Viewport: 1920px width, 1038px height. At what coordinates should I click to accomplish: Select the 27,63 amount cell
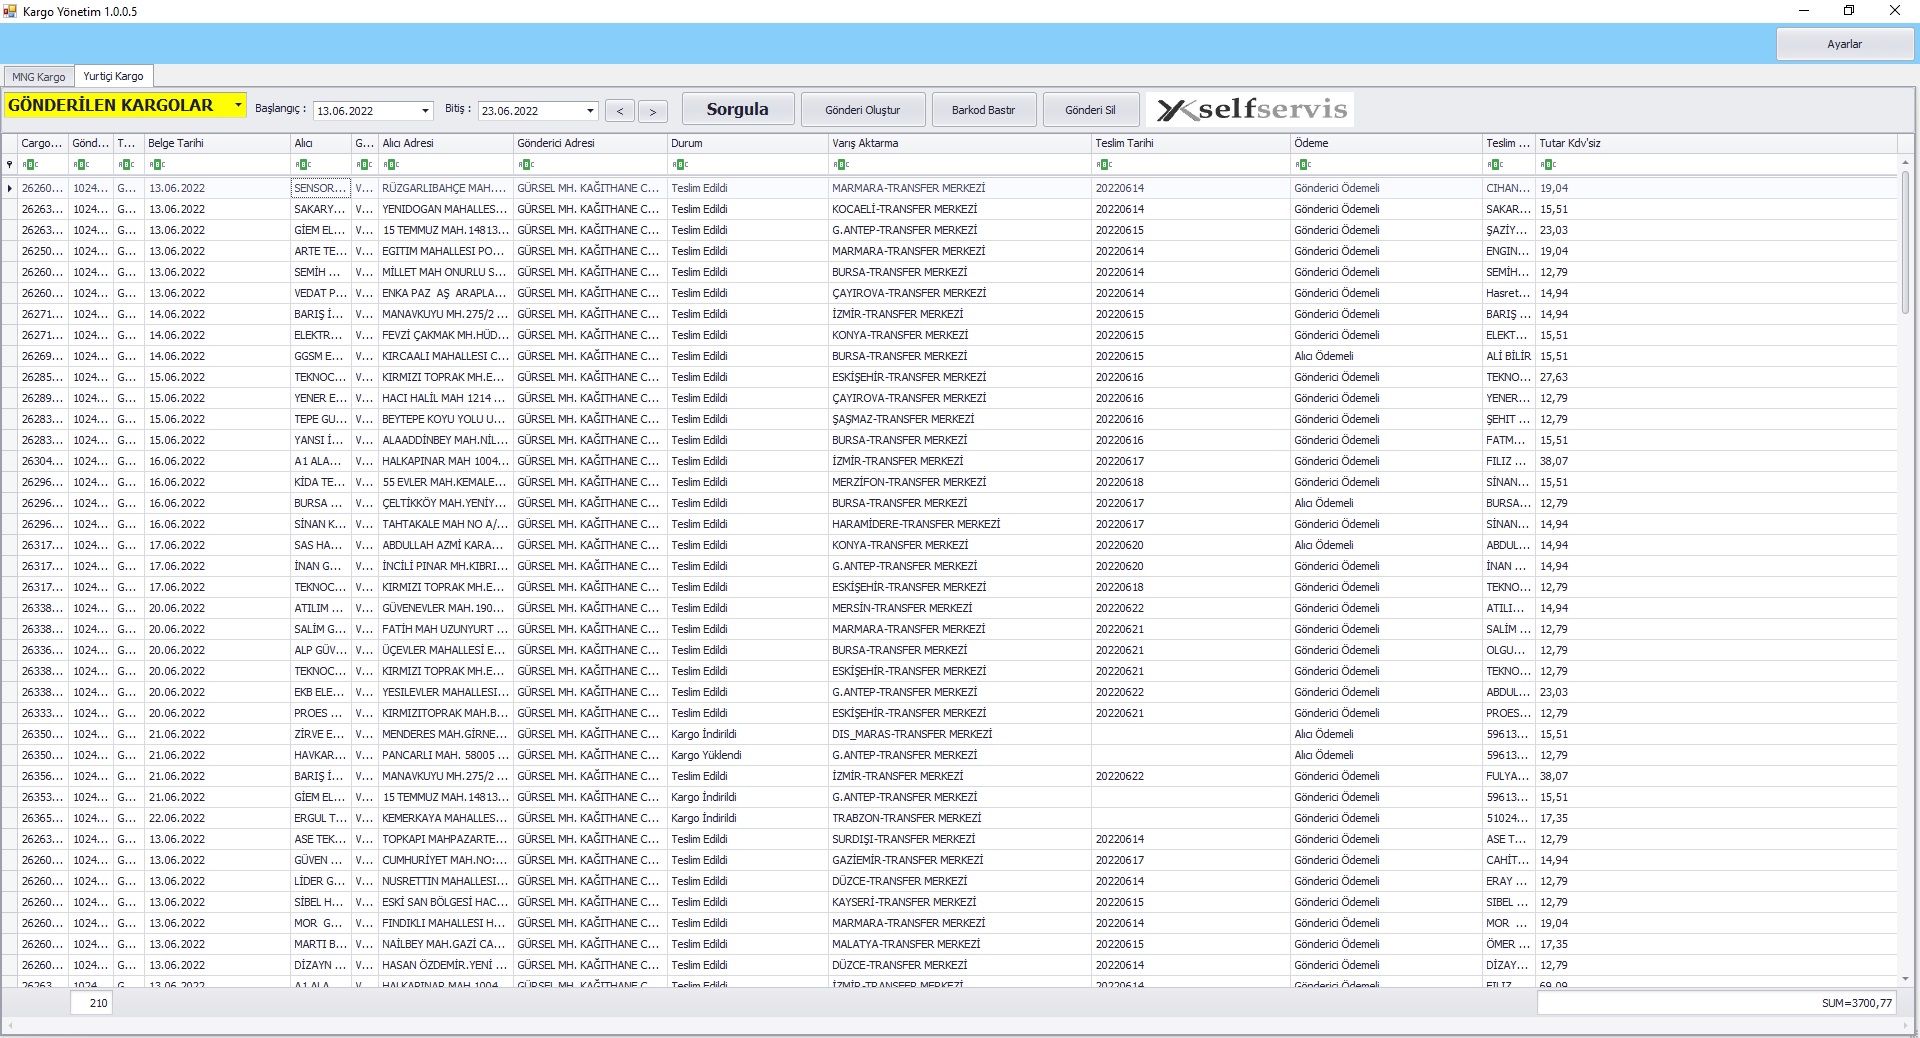[x=1716, y=377]
